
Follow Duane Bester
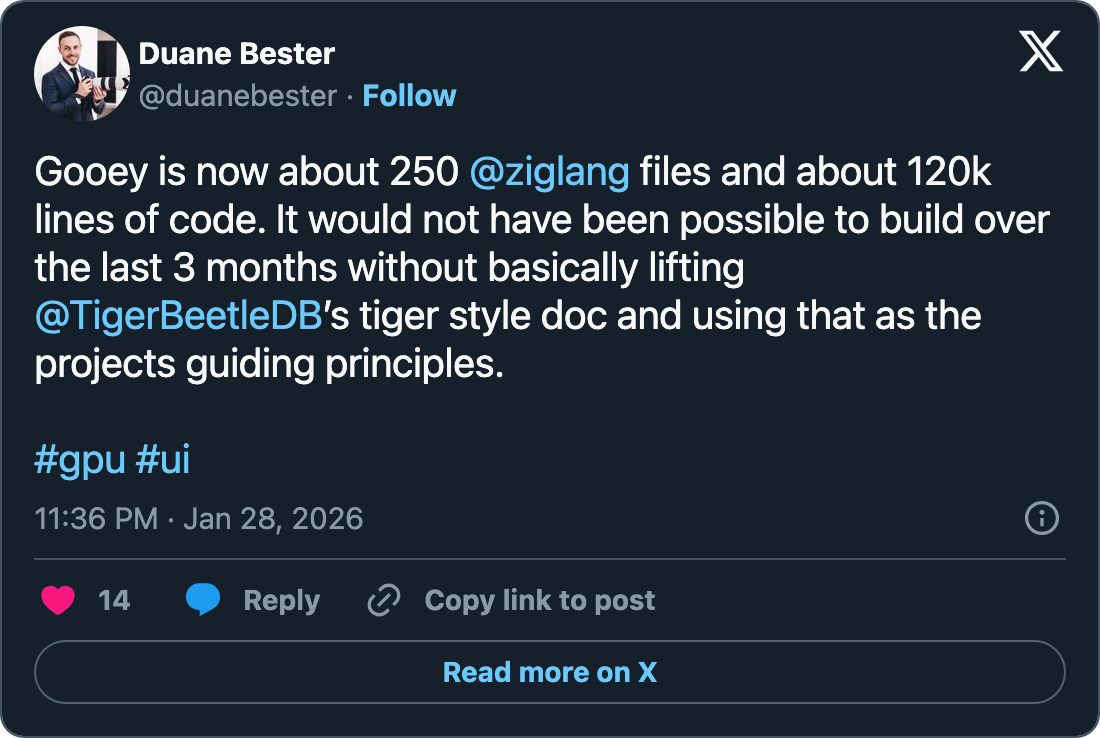[409, 96]
